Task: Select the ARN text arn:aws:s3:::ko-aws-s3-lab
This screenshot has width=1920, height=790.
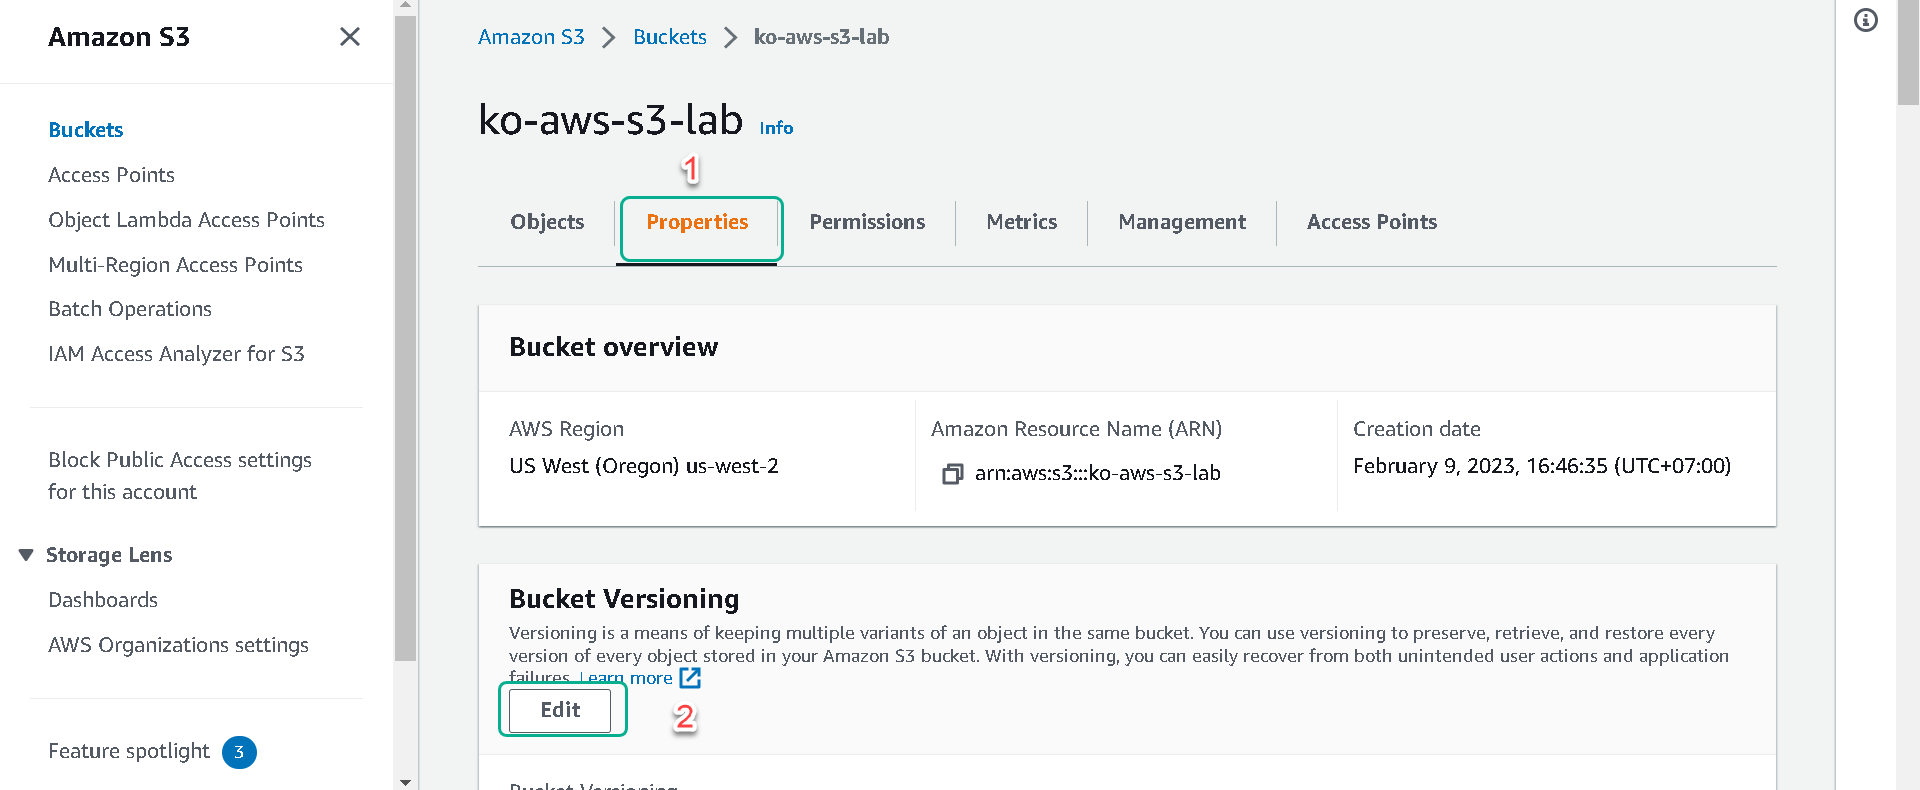Action: [1098, 473]
